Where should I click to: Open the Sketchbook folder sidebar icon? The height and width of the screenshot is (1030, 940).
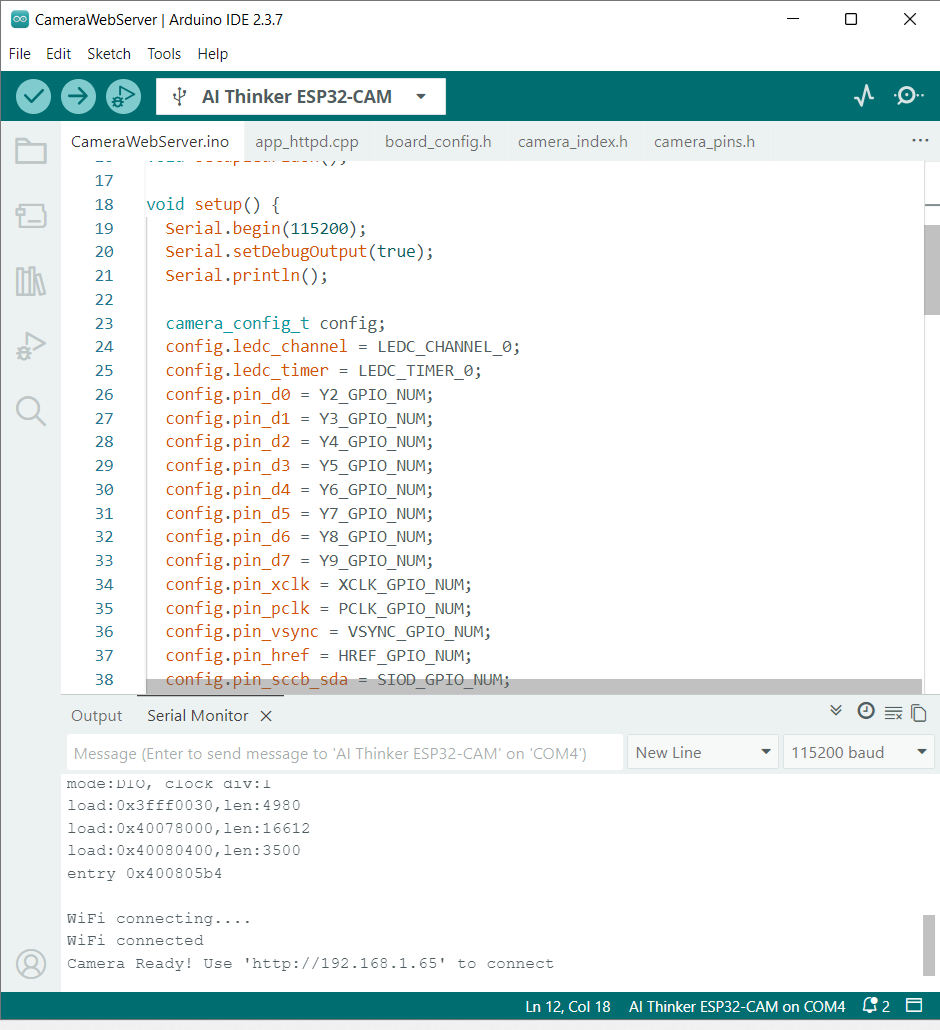point(31,150)
